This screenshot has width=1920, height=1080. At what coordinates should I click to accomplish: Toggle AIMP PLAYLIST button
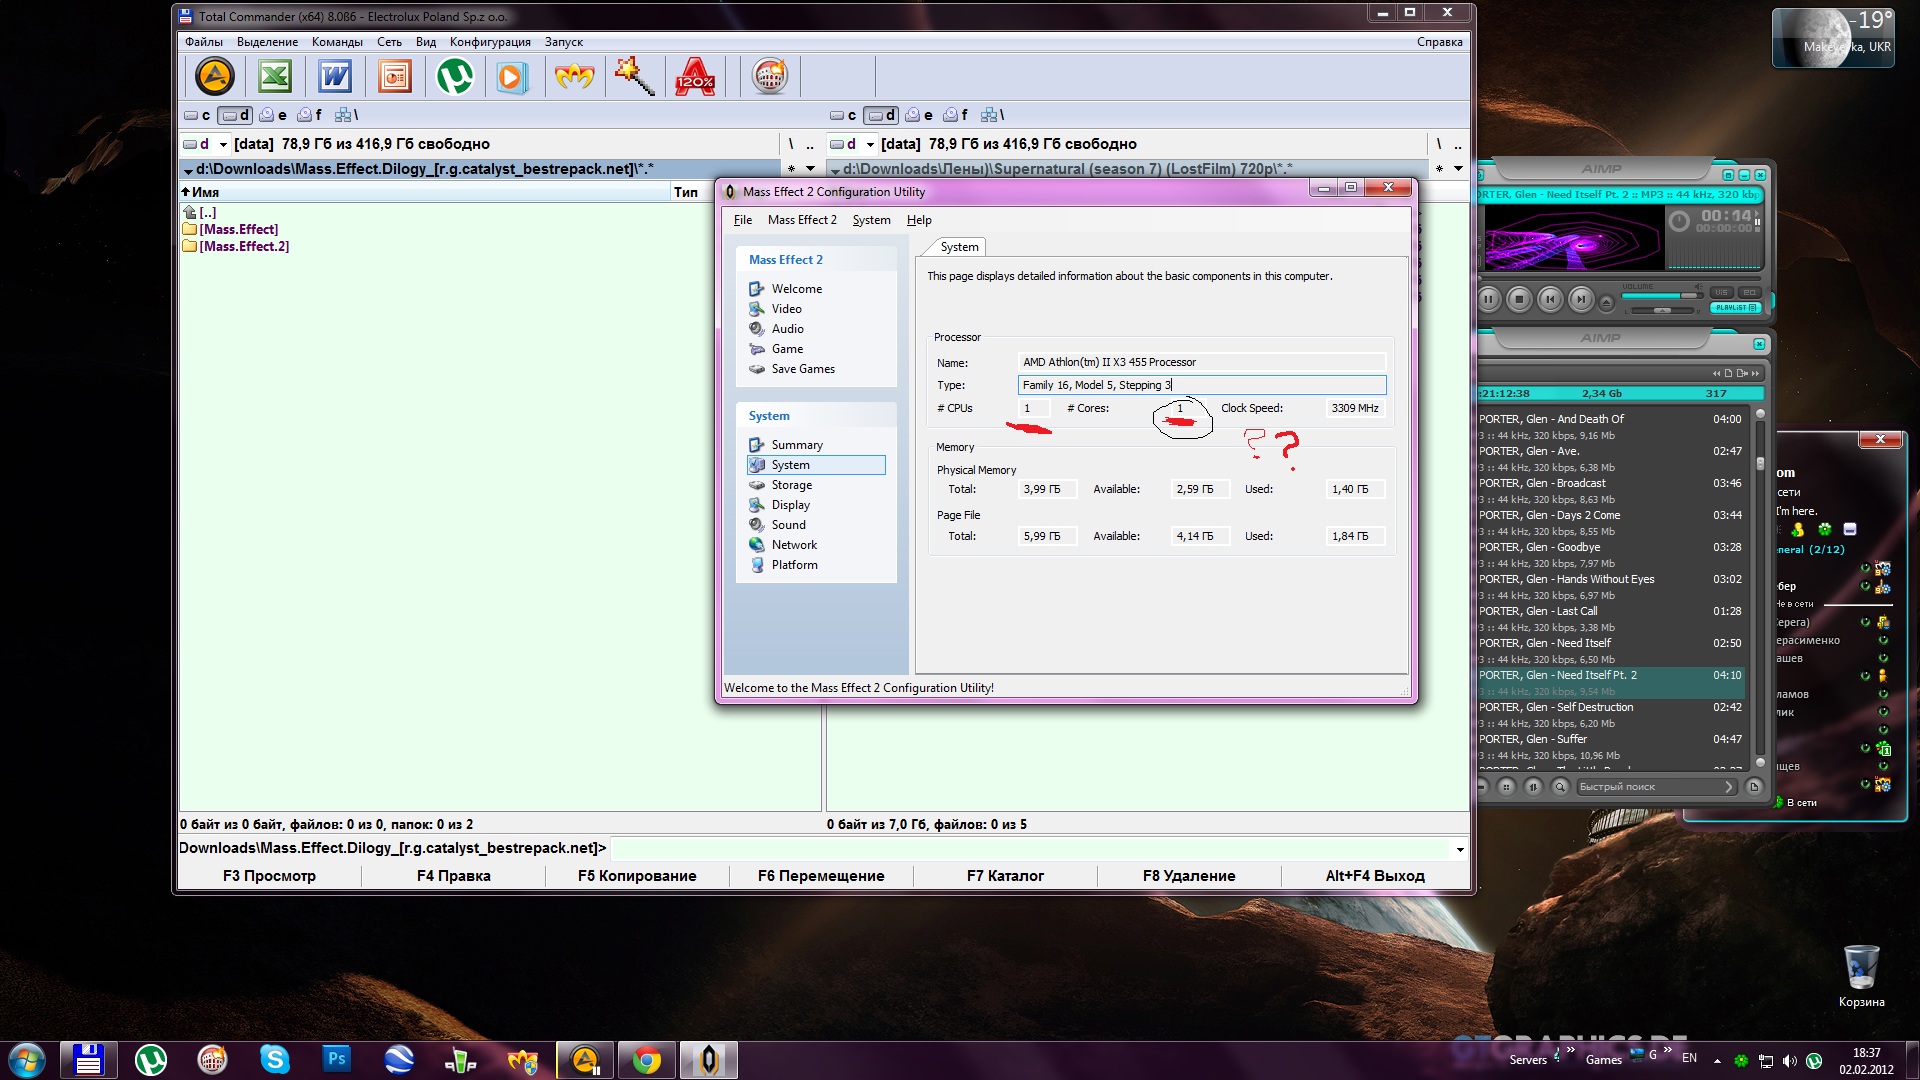(1734, 308)
